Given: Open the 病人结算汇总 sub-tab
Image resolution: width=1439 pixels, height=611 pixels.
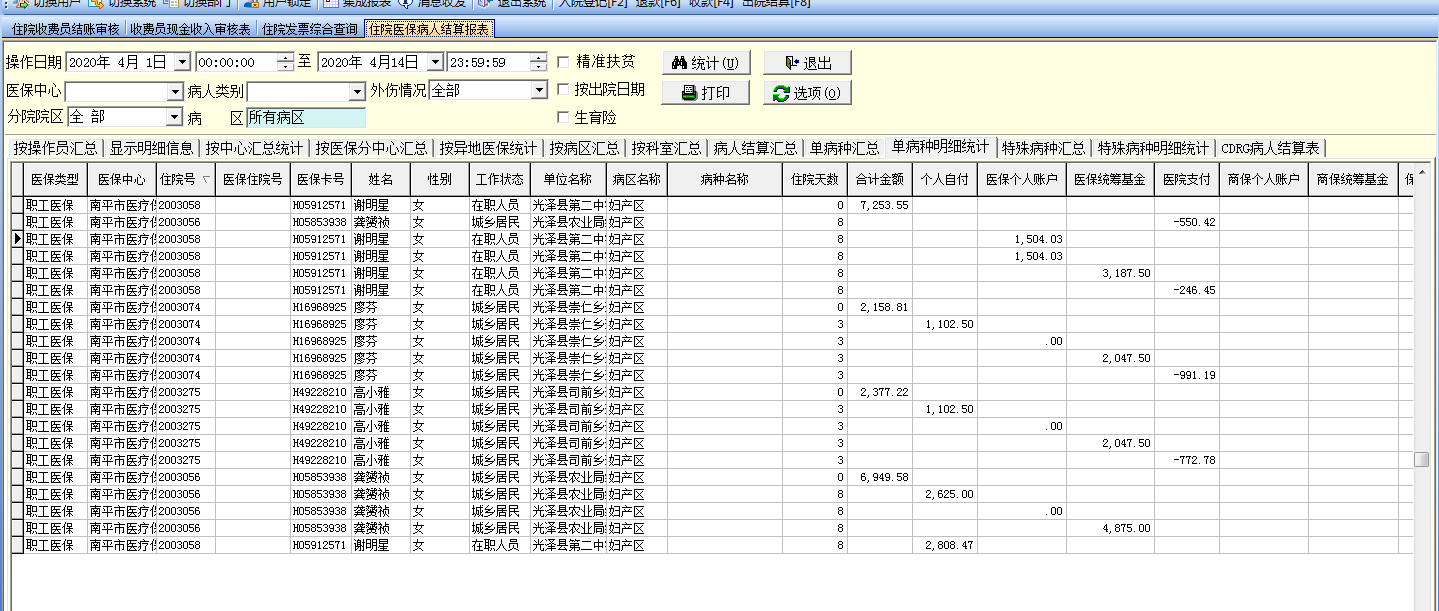Looking at the screenshot, I should click(755, 148).
